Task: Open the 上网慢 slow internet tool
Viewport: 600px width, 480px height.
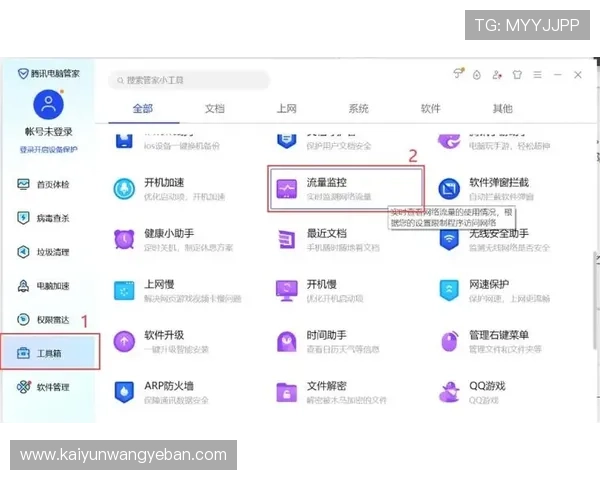Action: tap(177, 291)
